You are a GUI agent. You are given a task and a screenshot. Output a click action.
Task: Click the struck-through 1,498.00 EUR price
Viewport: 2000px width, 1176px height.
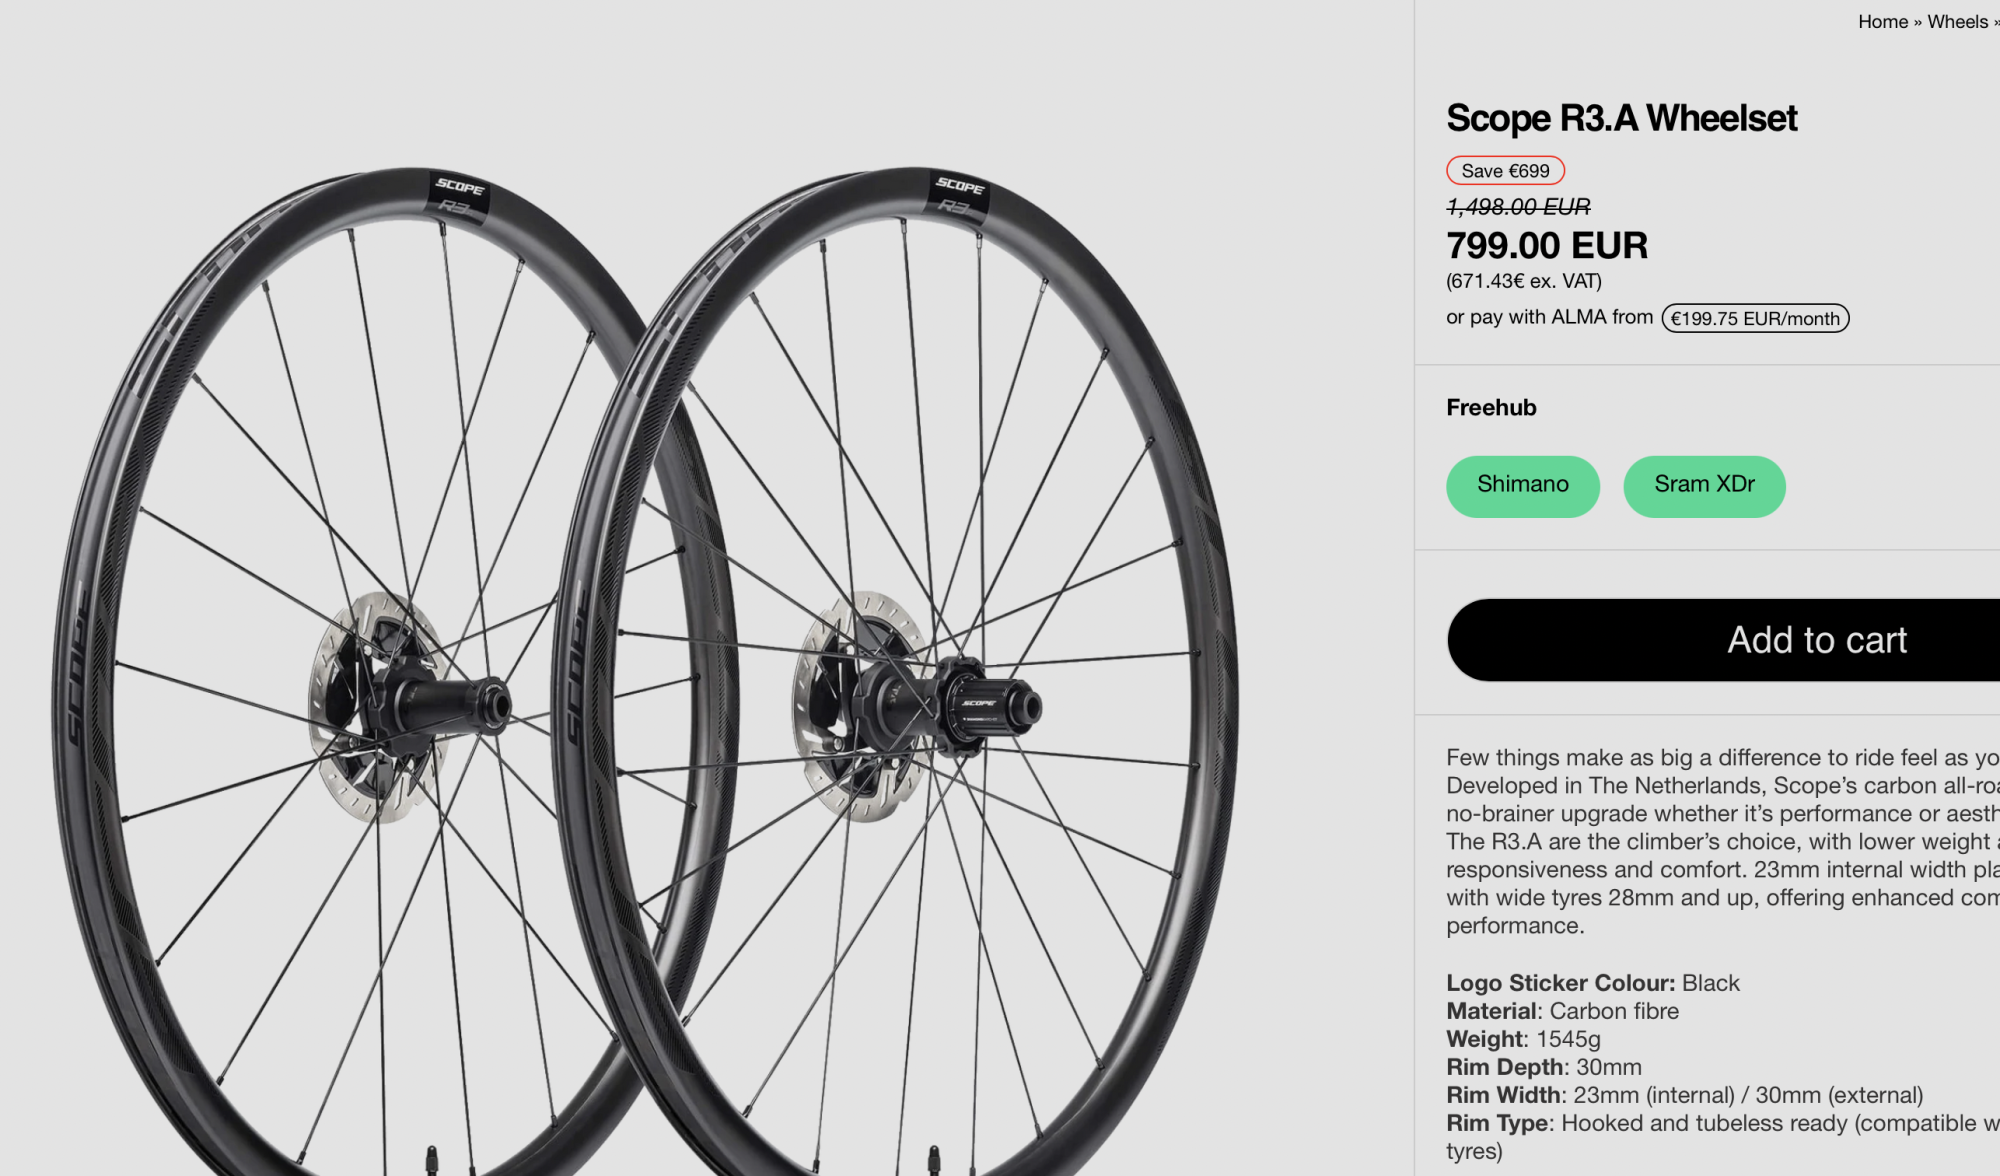click(x=1518, y=207)
